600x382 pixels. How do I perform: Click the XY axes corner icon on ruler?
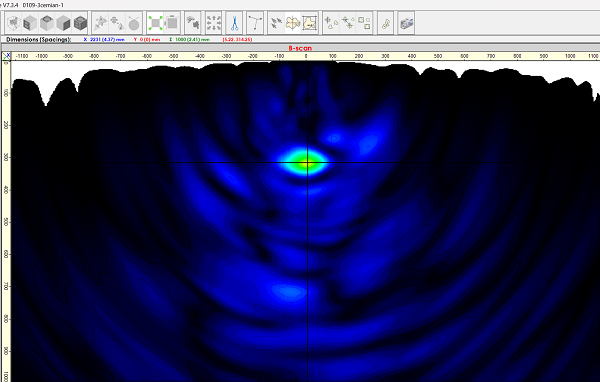coord(7,56)
